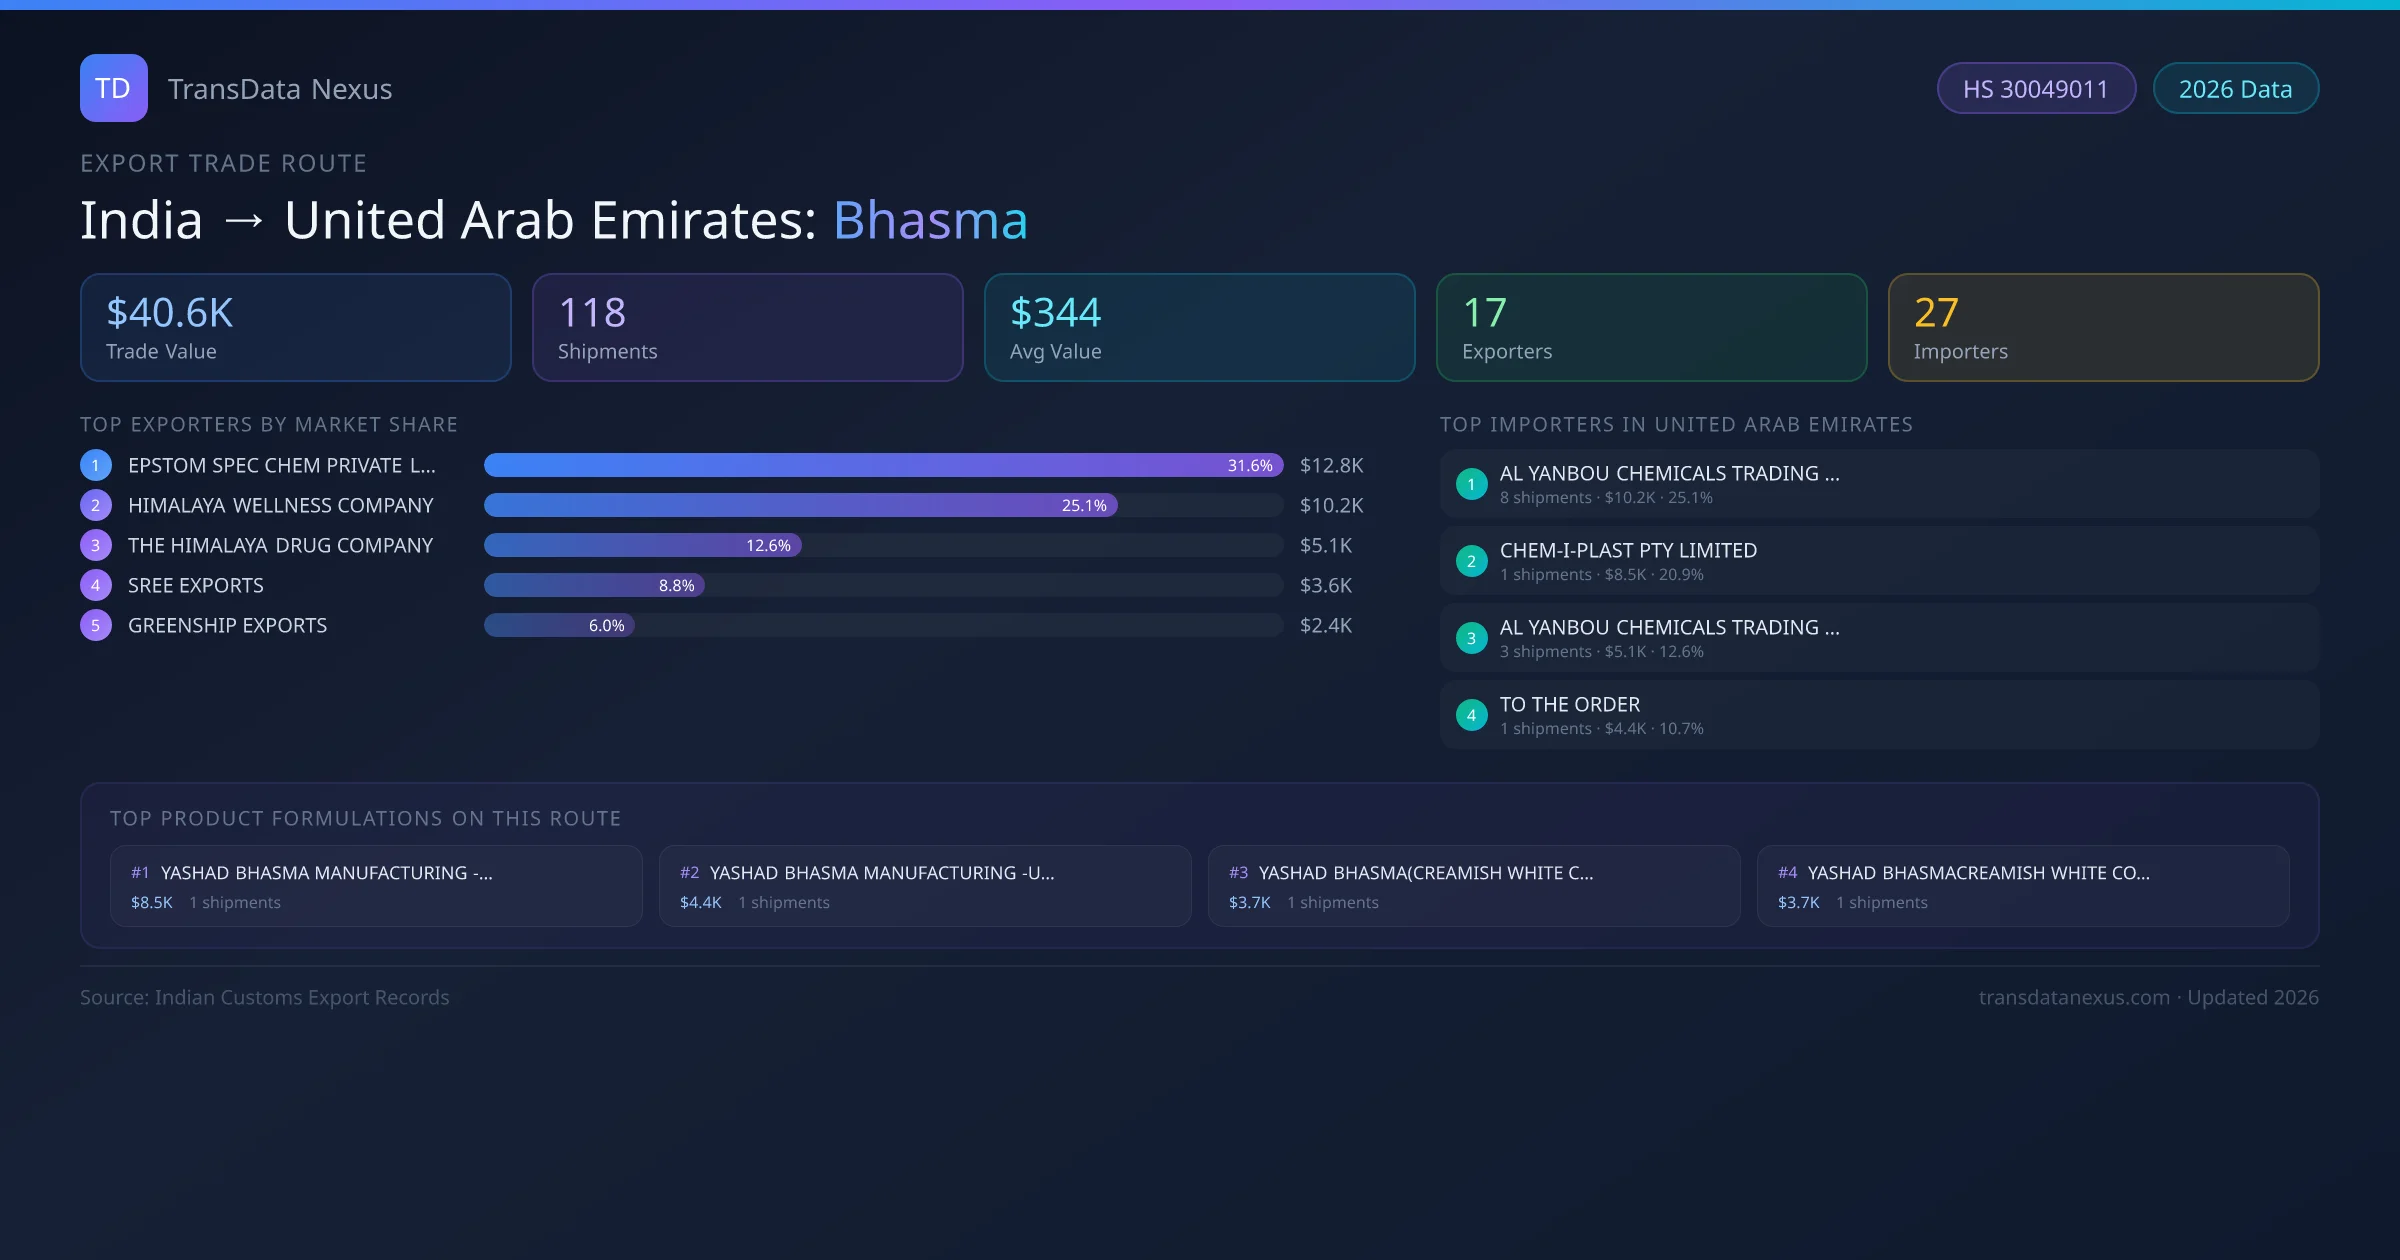This screenshot has height=1260, width=2400.
Task: Click green rank 4 badge for TO THE ORDER
Action: pyautogui.click(x=1471, y=715)
